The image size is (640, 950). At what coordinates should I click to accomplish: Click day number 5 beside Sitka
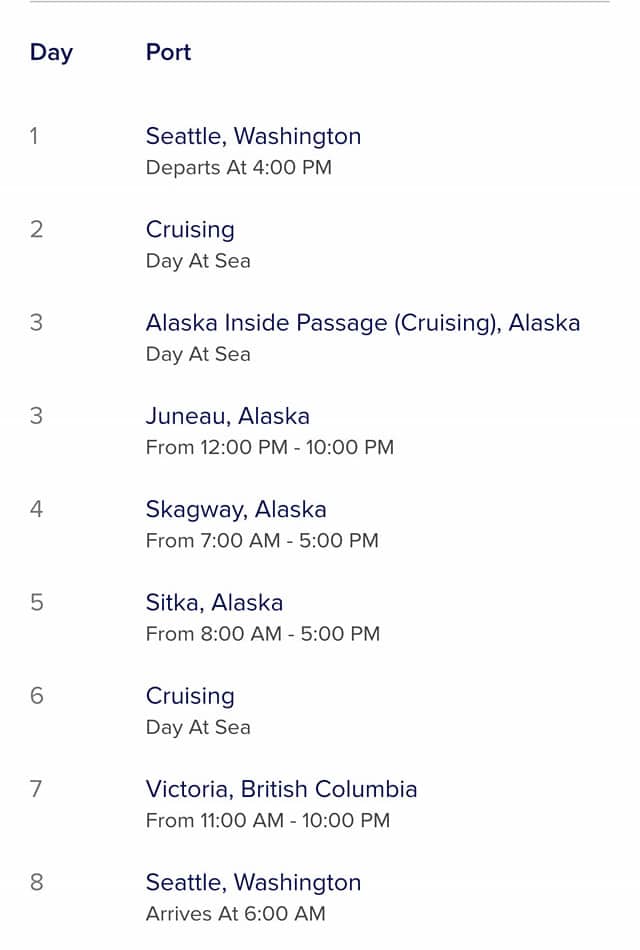click(36, 603)
